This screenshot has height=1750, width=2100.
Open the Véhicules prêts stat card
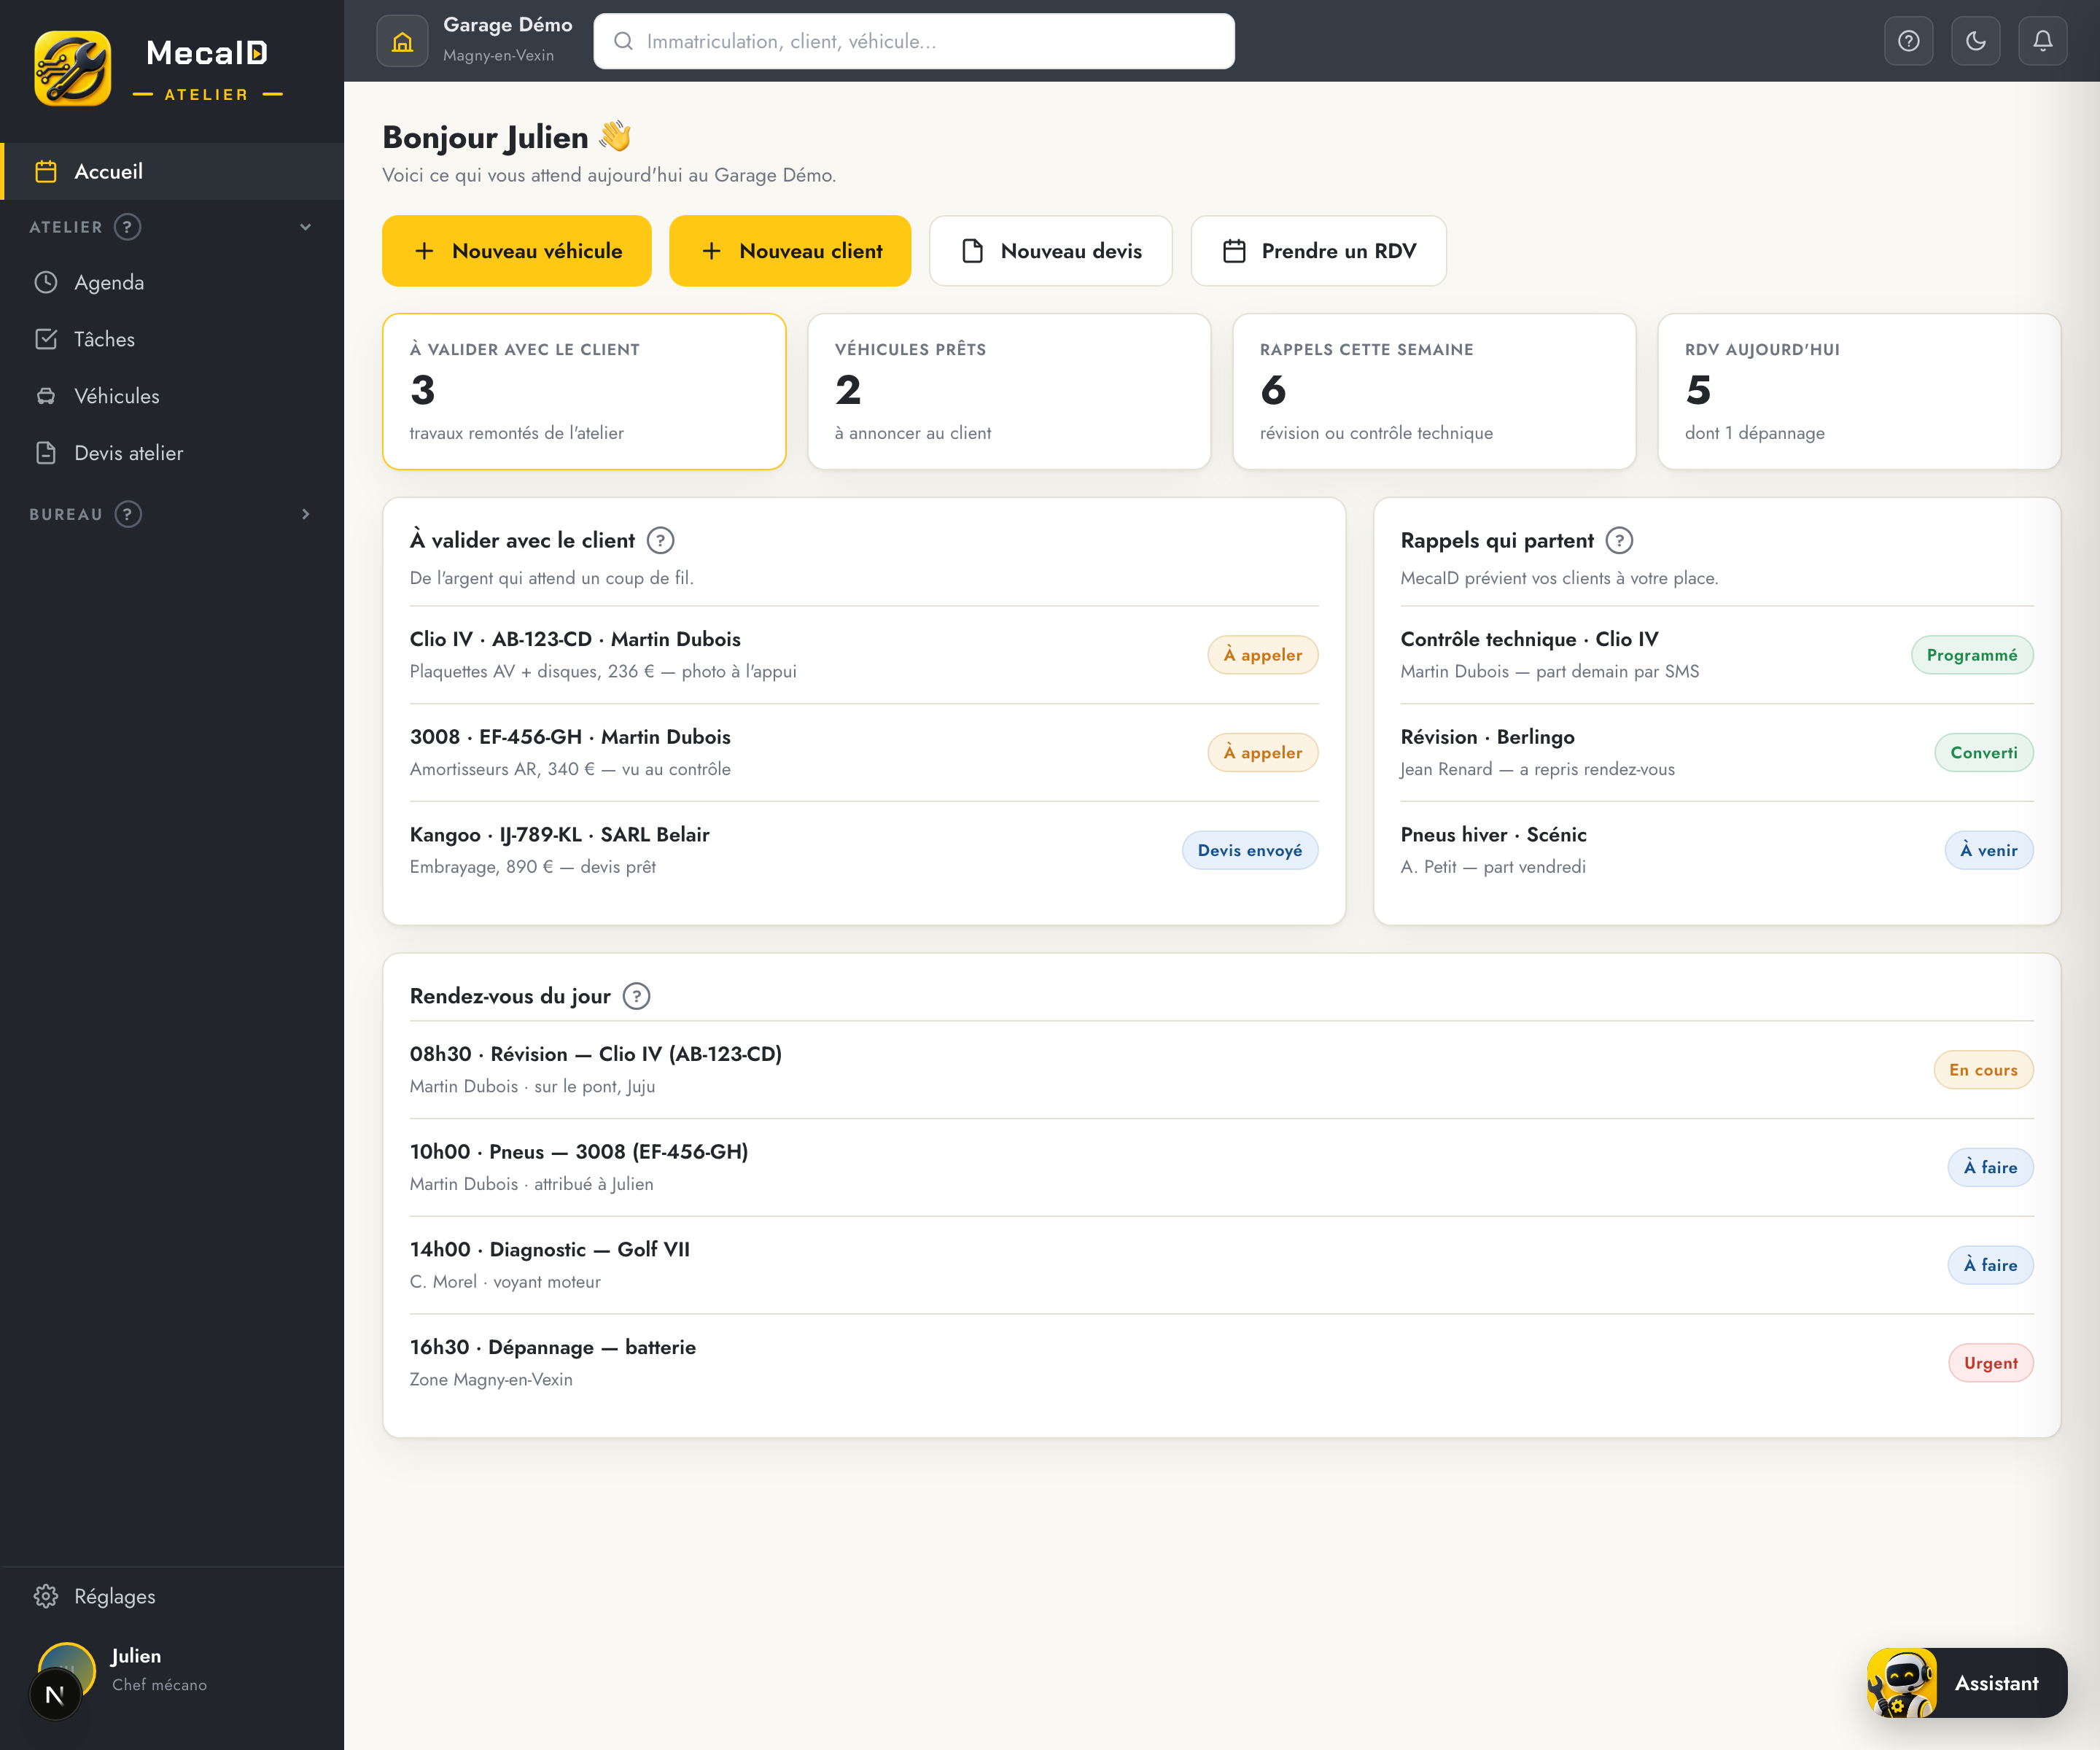[x=1009, y=392]
